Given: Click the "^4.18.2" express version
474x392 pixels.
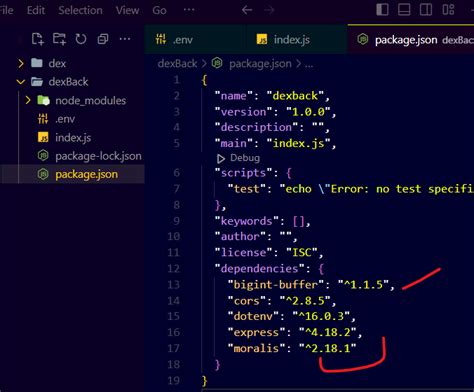Looking at the screenshot, I should 328,332.
